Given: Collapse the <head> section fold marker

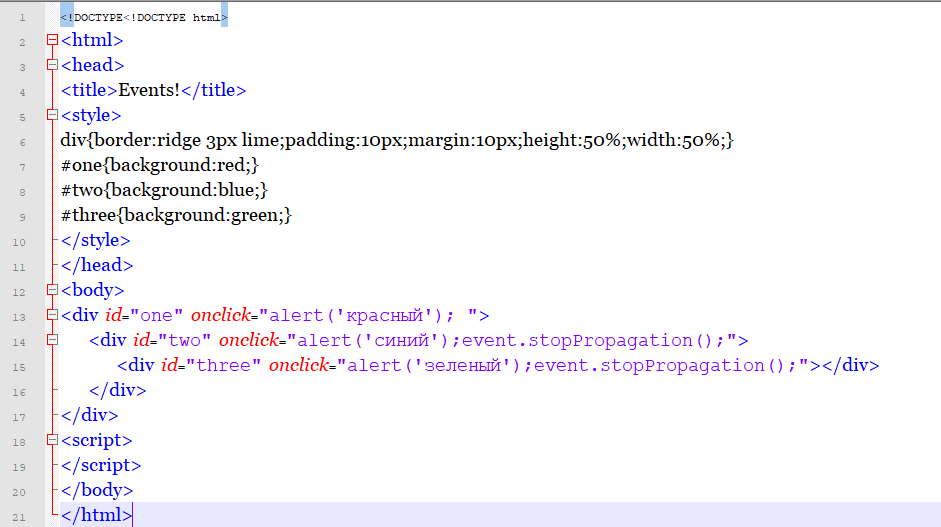Looking at the screenshot, I should coord(53,66).
